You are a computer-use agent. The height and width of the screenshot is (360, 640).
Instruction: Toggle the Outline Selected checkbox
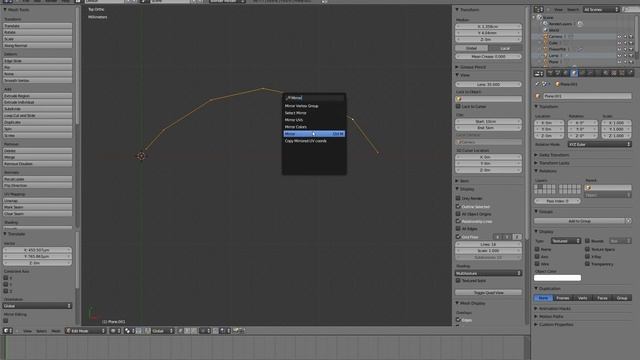pos(458,206)
